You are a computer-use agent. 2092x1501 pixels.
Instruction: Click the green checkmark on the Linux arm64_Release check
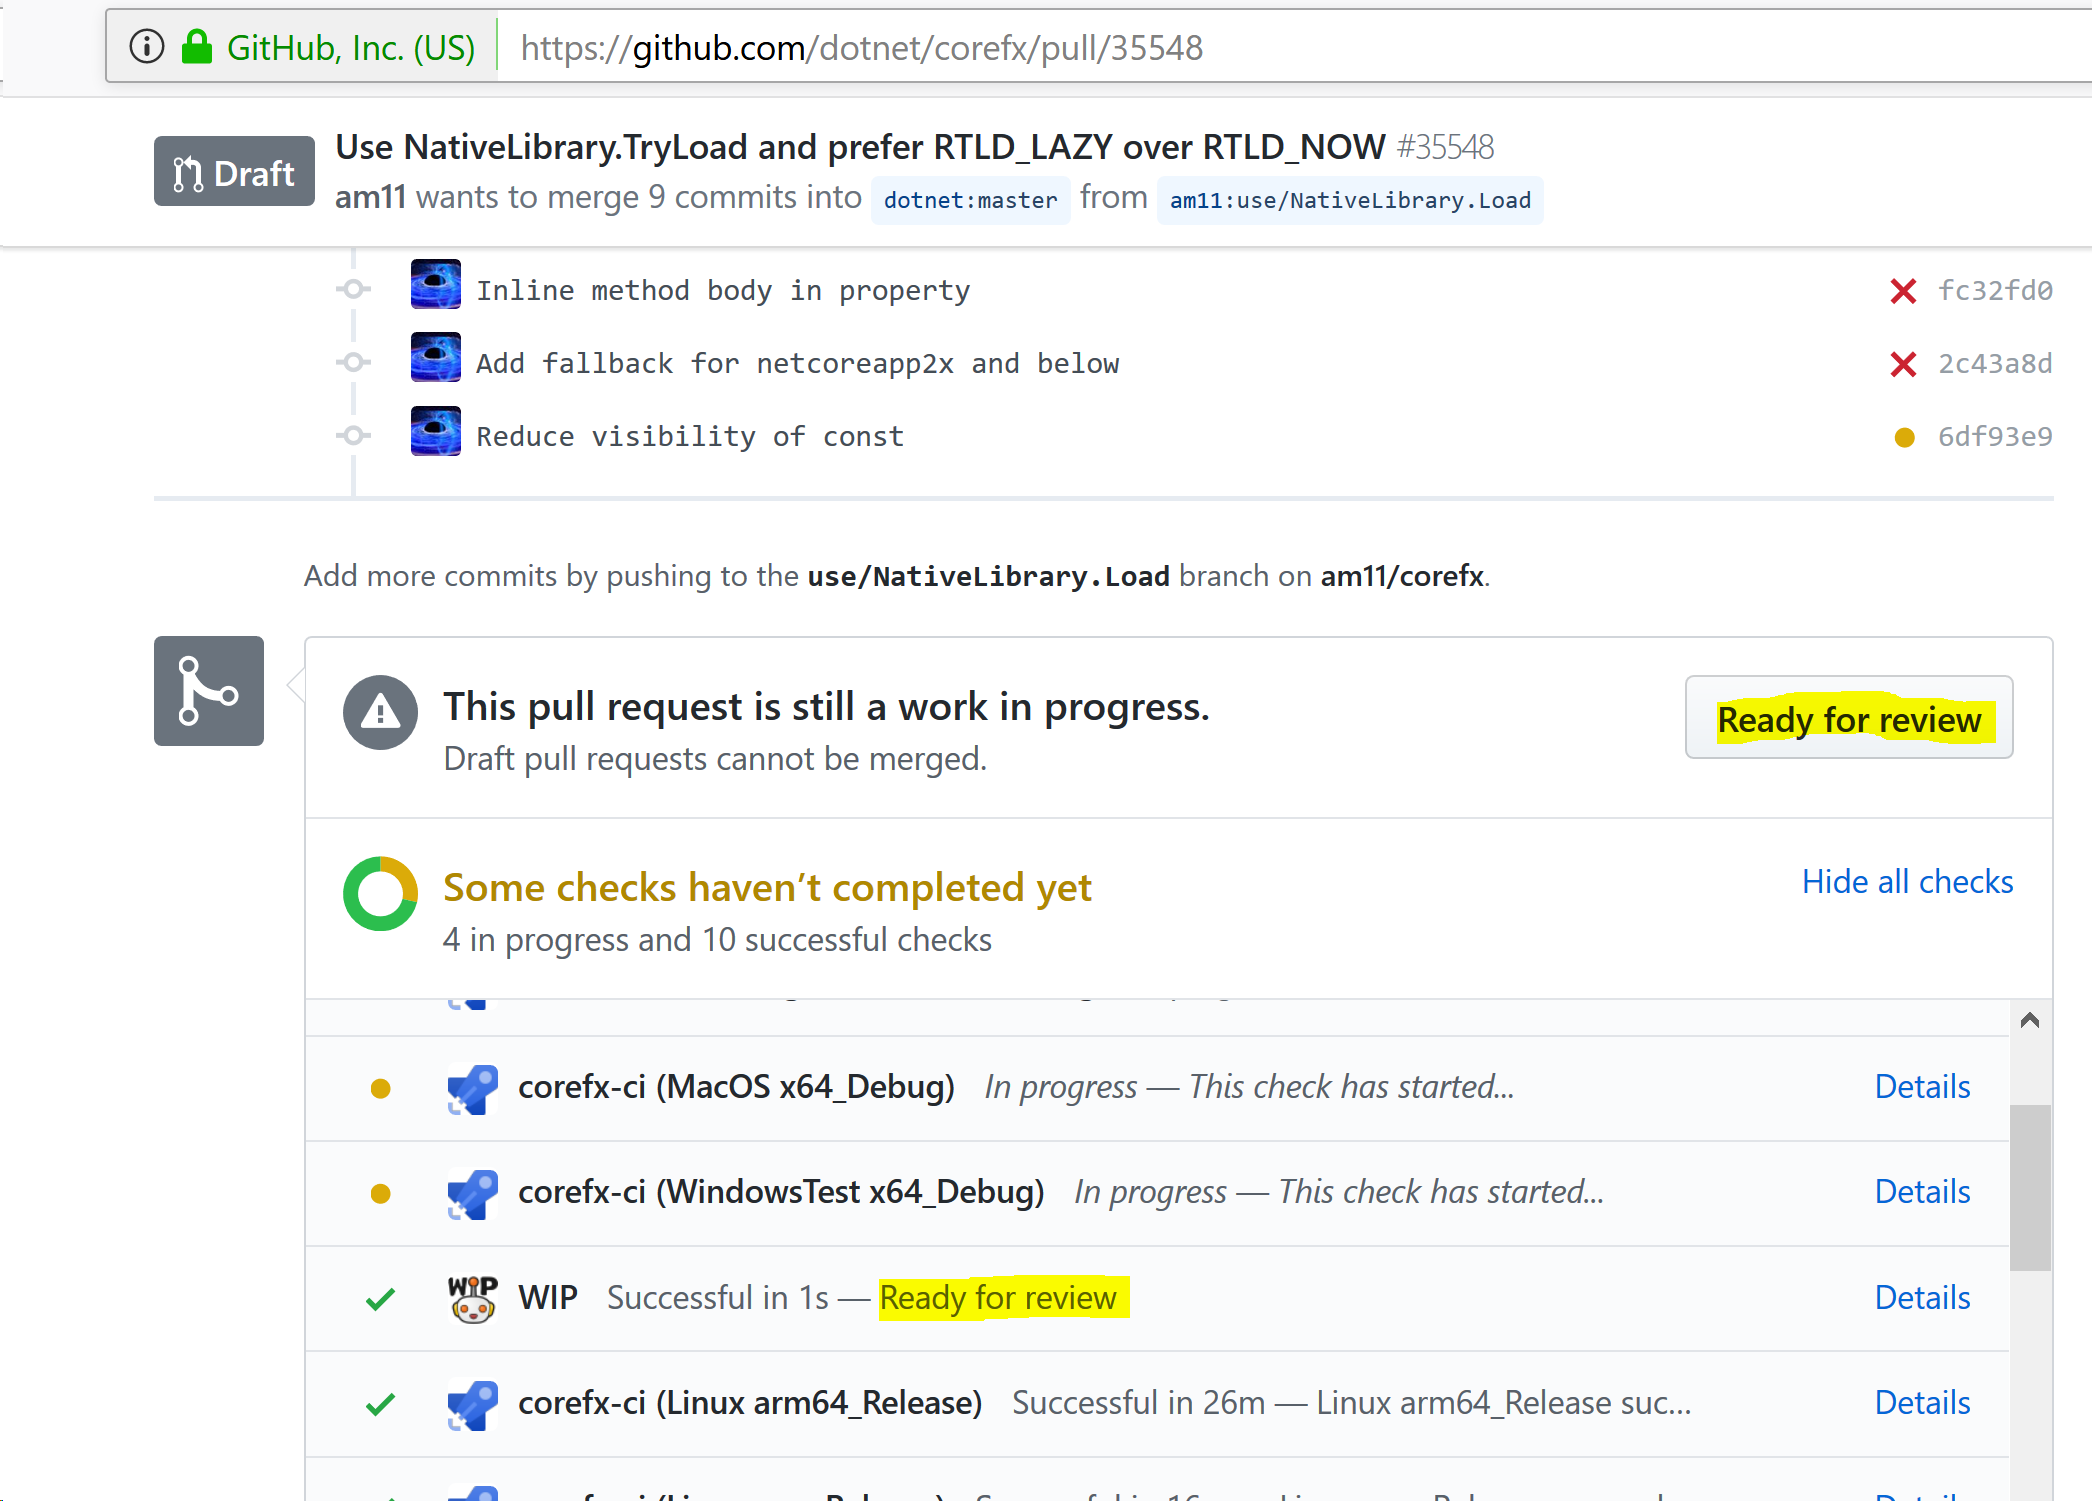[379, 1403]
